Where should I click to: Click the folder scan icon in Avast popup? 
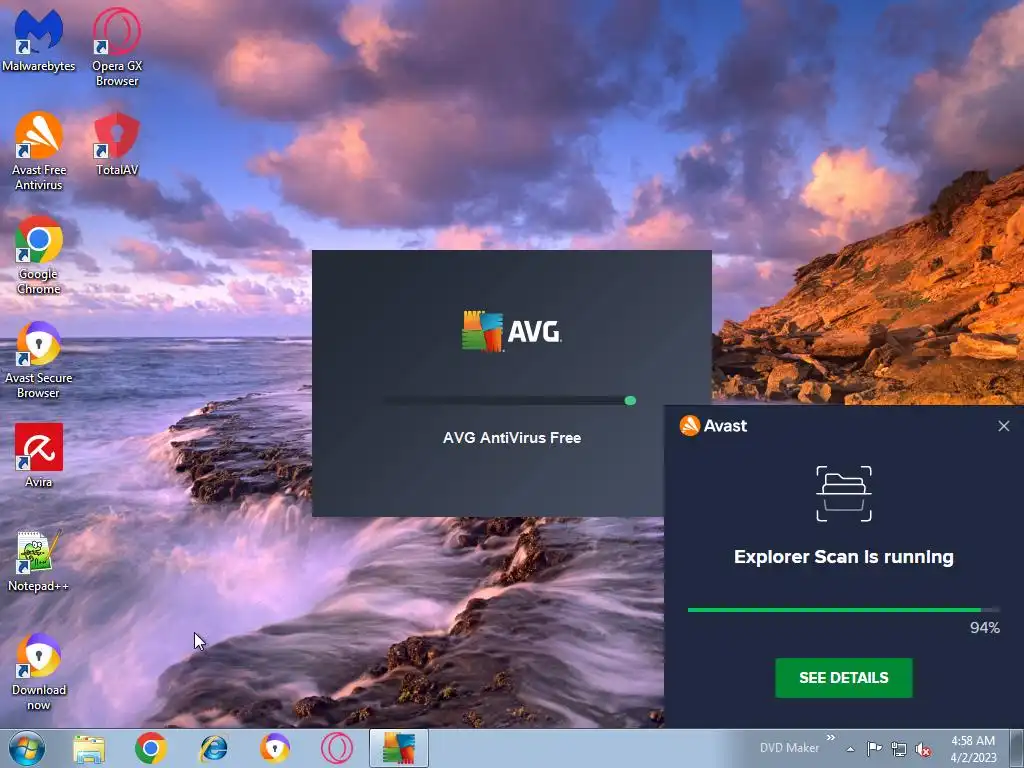pos(844,494)
